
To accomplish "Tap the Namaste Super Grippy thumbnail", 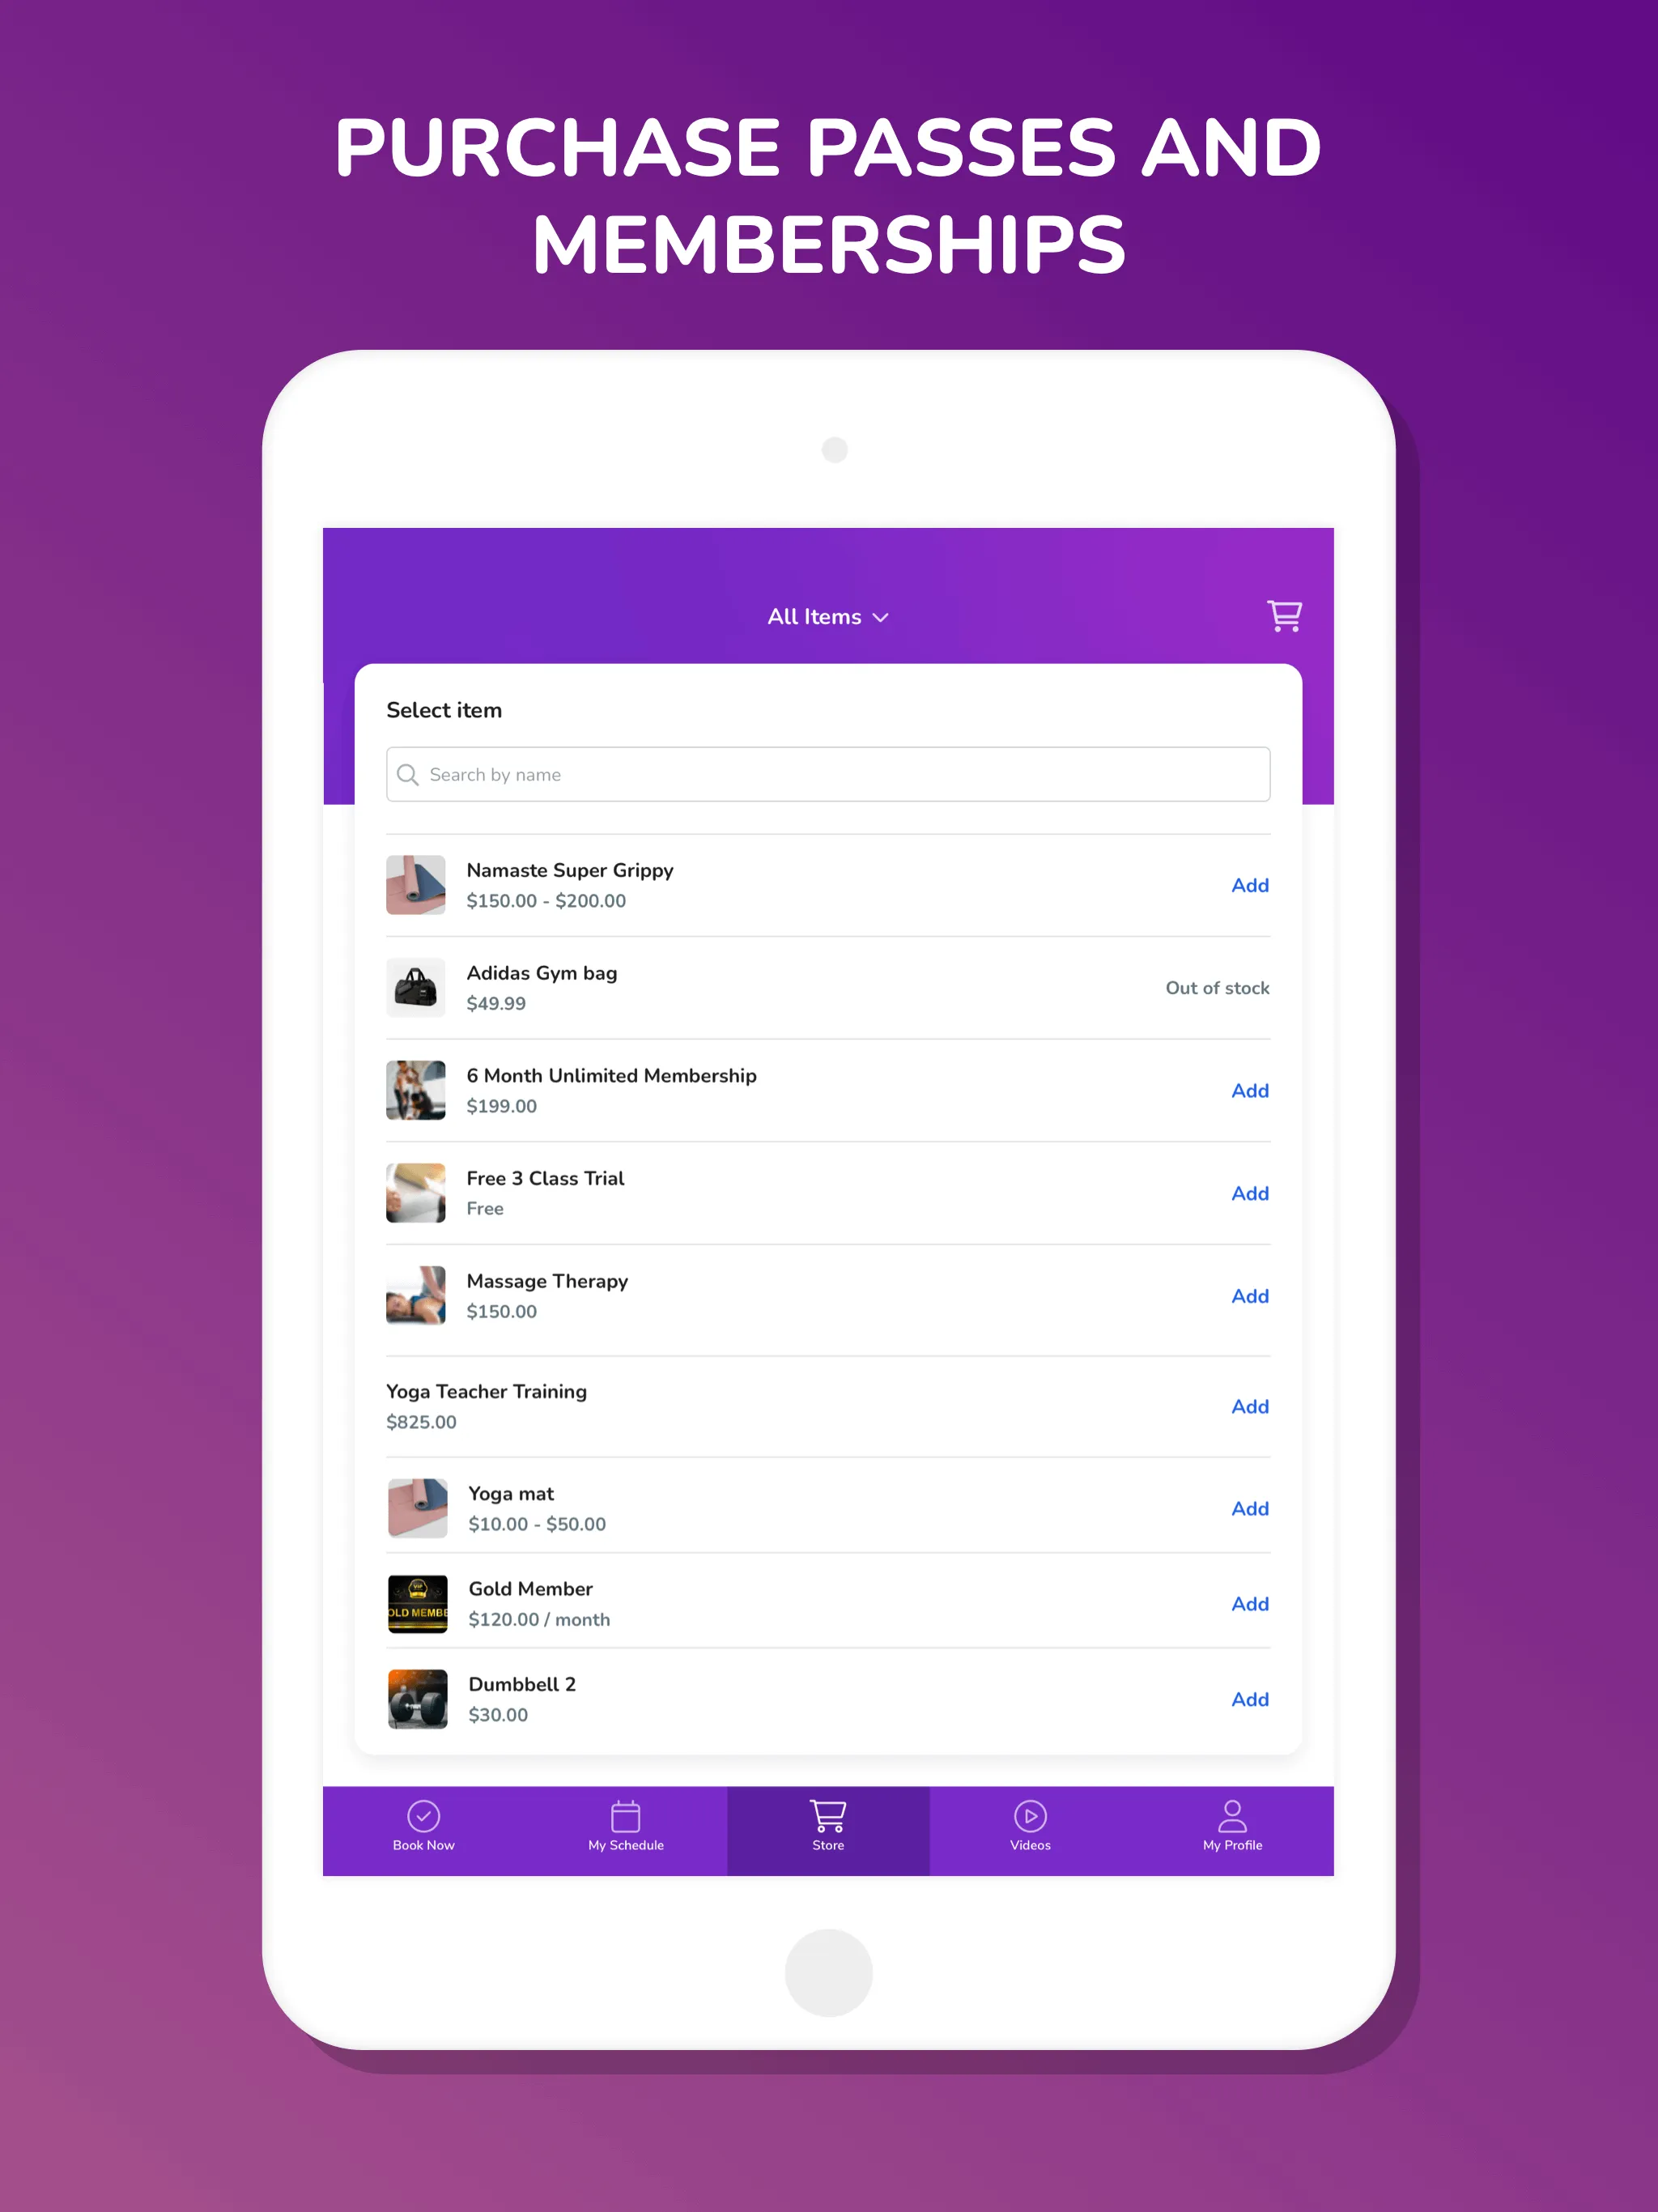I will coord(418,887).
